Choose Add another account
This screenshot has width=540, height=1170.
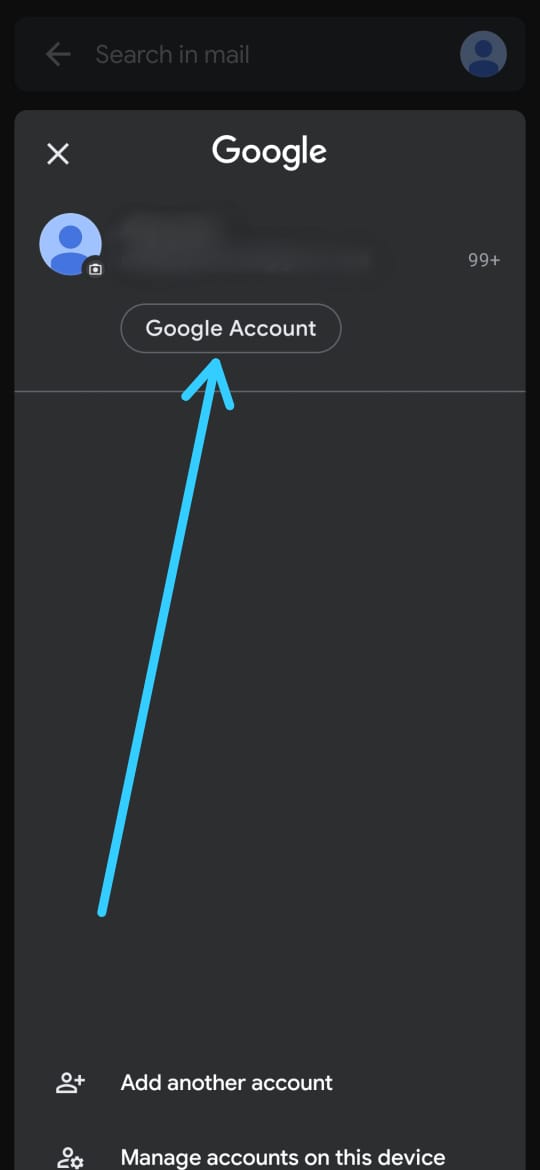tap(227, 1083)
